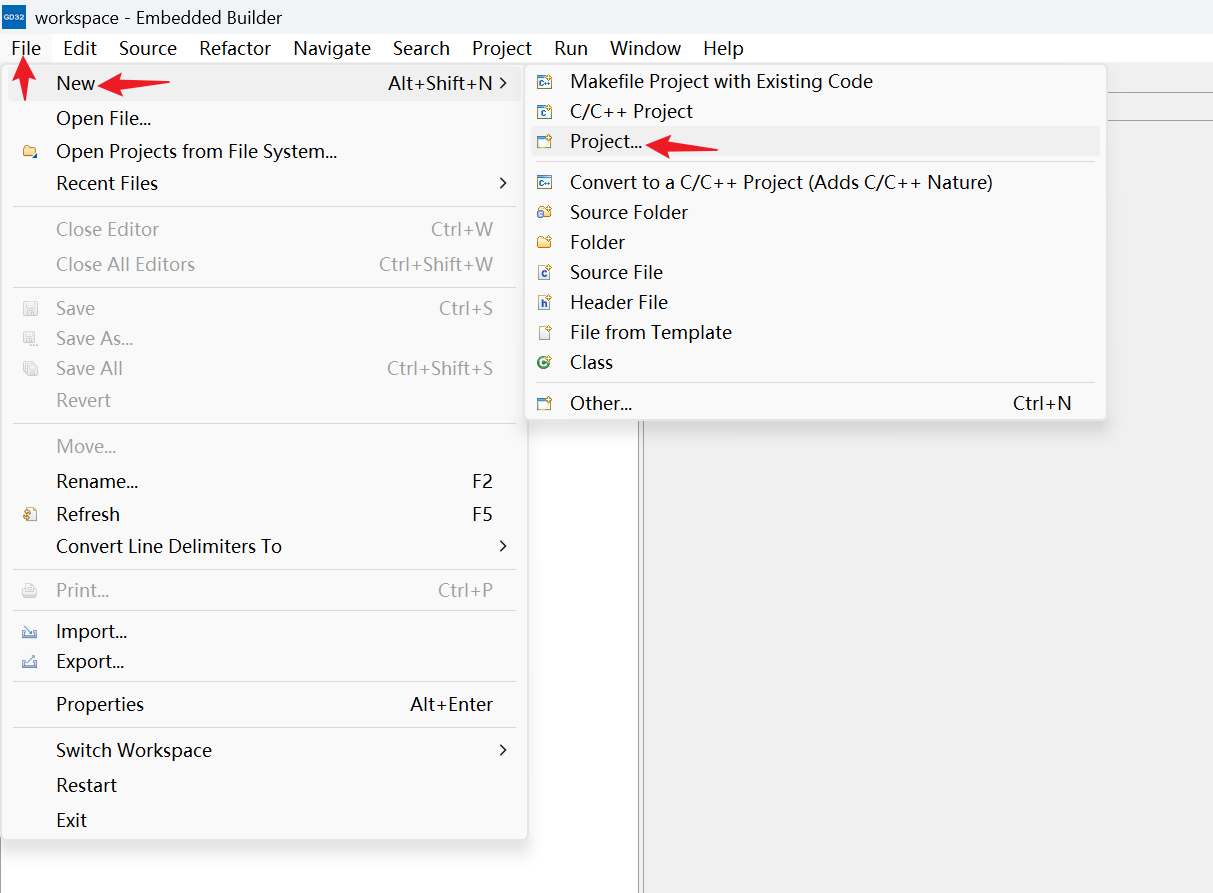Image resolution: width=1213 pixels, height=893 pixels.
Task: Click the Source Folder icon in submenu
Action: pos(545,212)
